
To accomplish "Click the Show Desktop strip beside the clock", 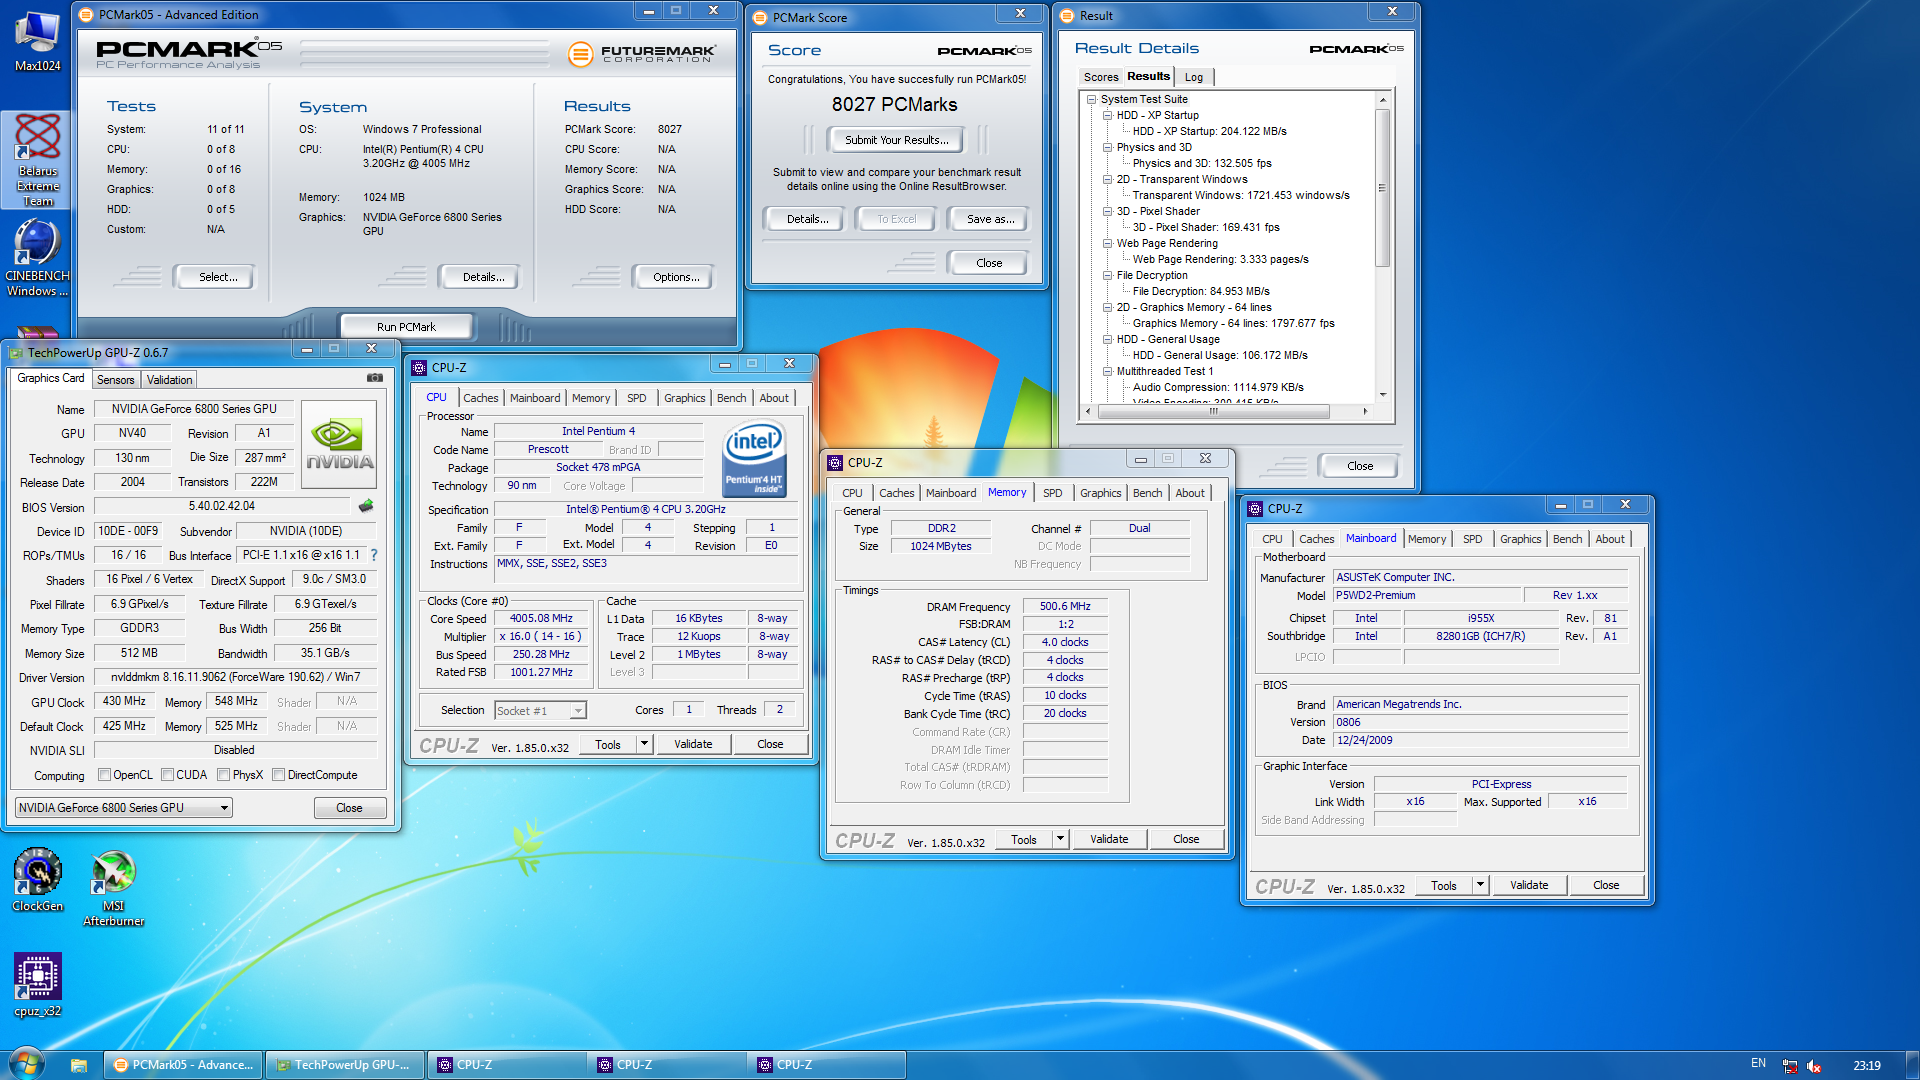I will click(x=1911, y=1065).
